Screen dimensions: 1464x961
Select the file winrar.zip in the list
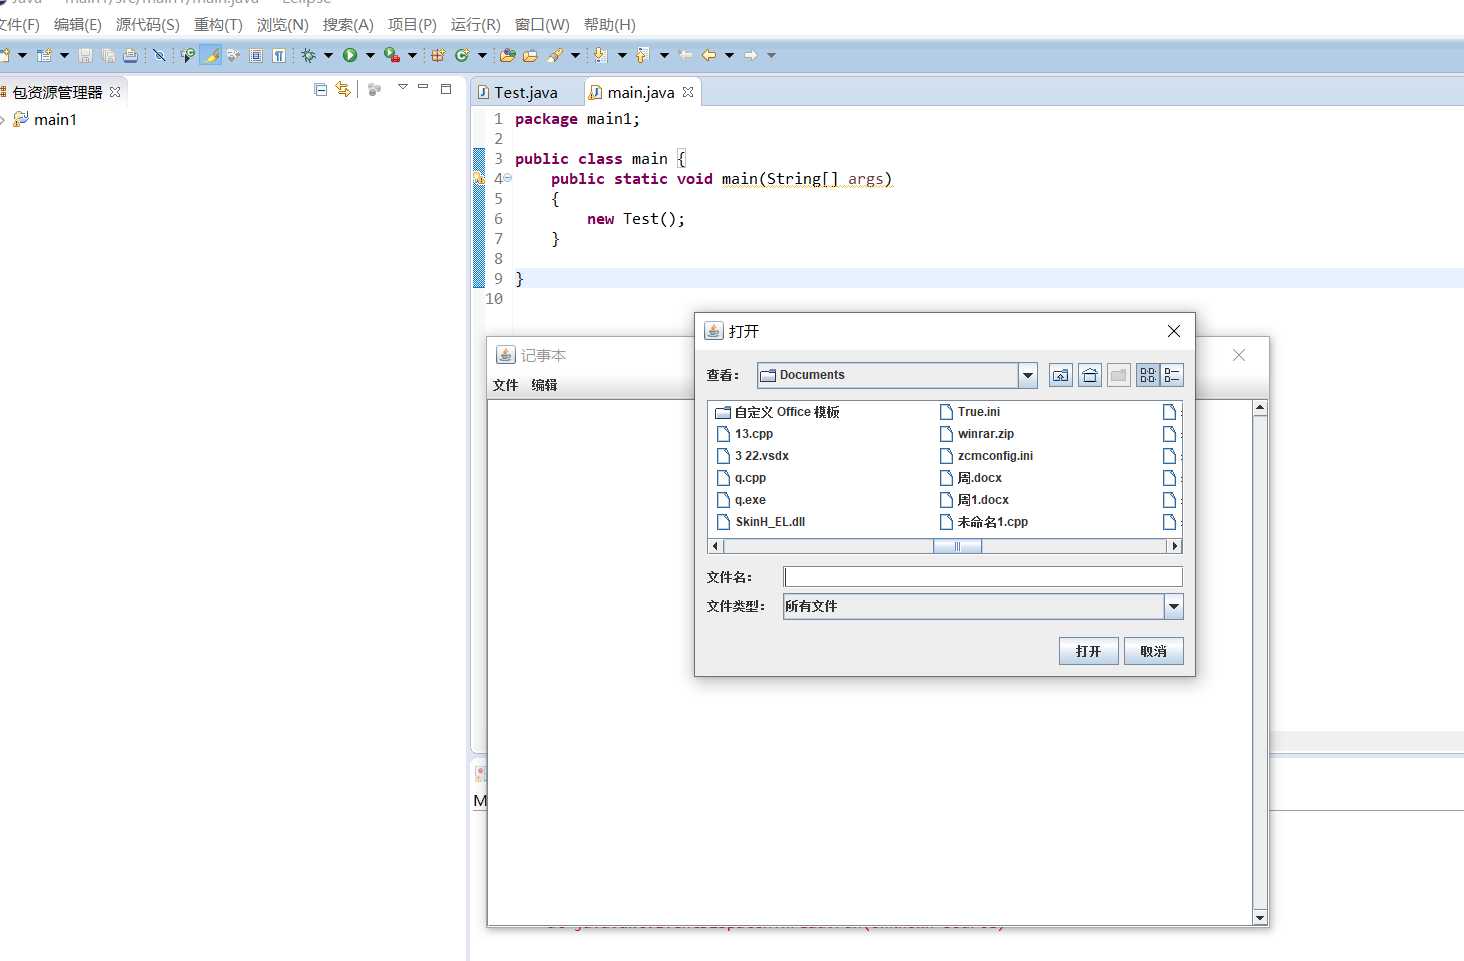coord(977,434)
